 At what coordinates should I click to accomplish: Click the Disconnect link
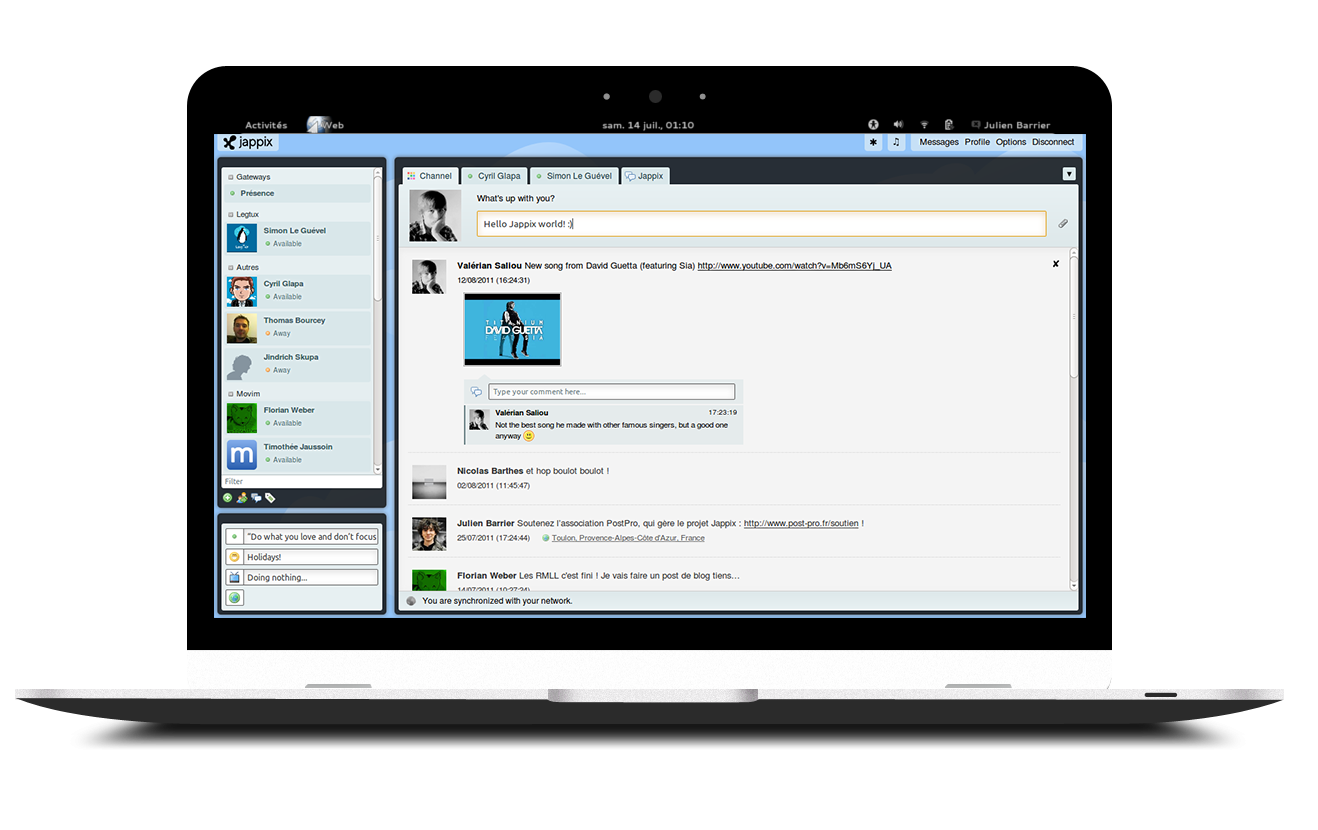point(1053,142)
